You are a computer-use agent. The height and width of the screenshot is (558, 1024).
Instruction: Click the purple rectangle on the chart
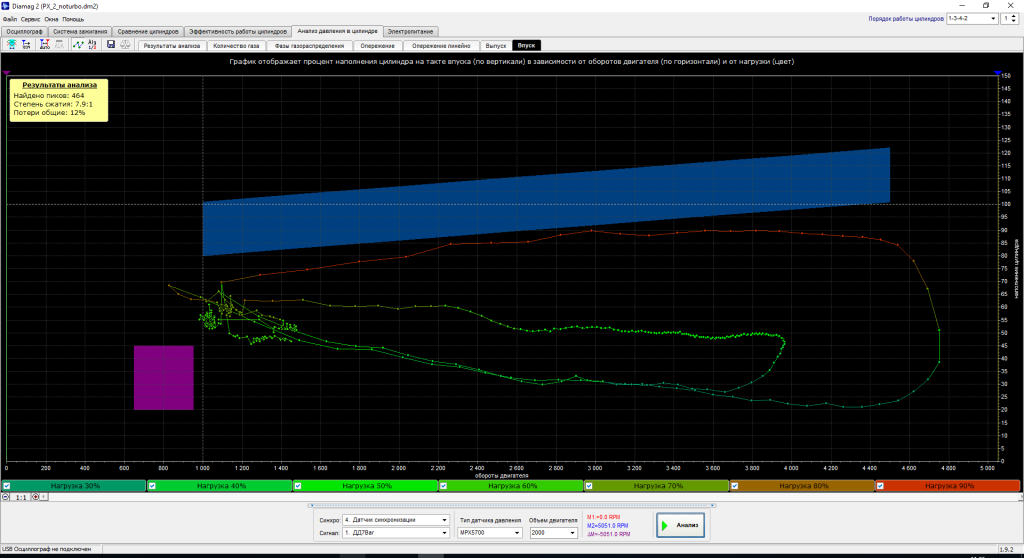(x=163, y=378)
